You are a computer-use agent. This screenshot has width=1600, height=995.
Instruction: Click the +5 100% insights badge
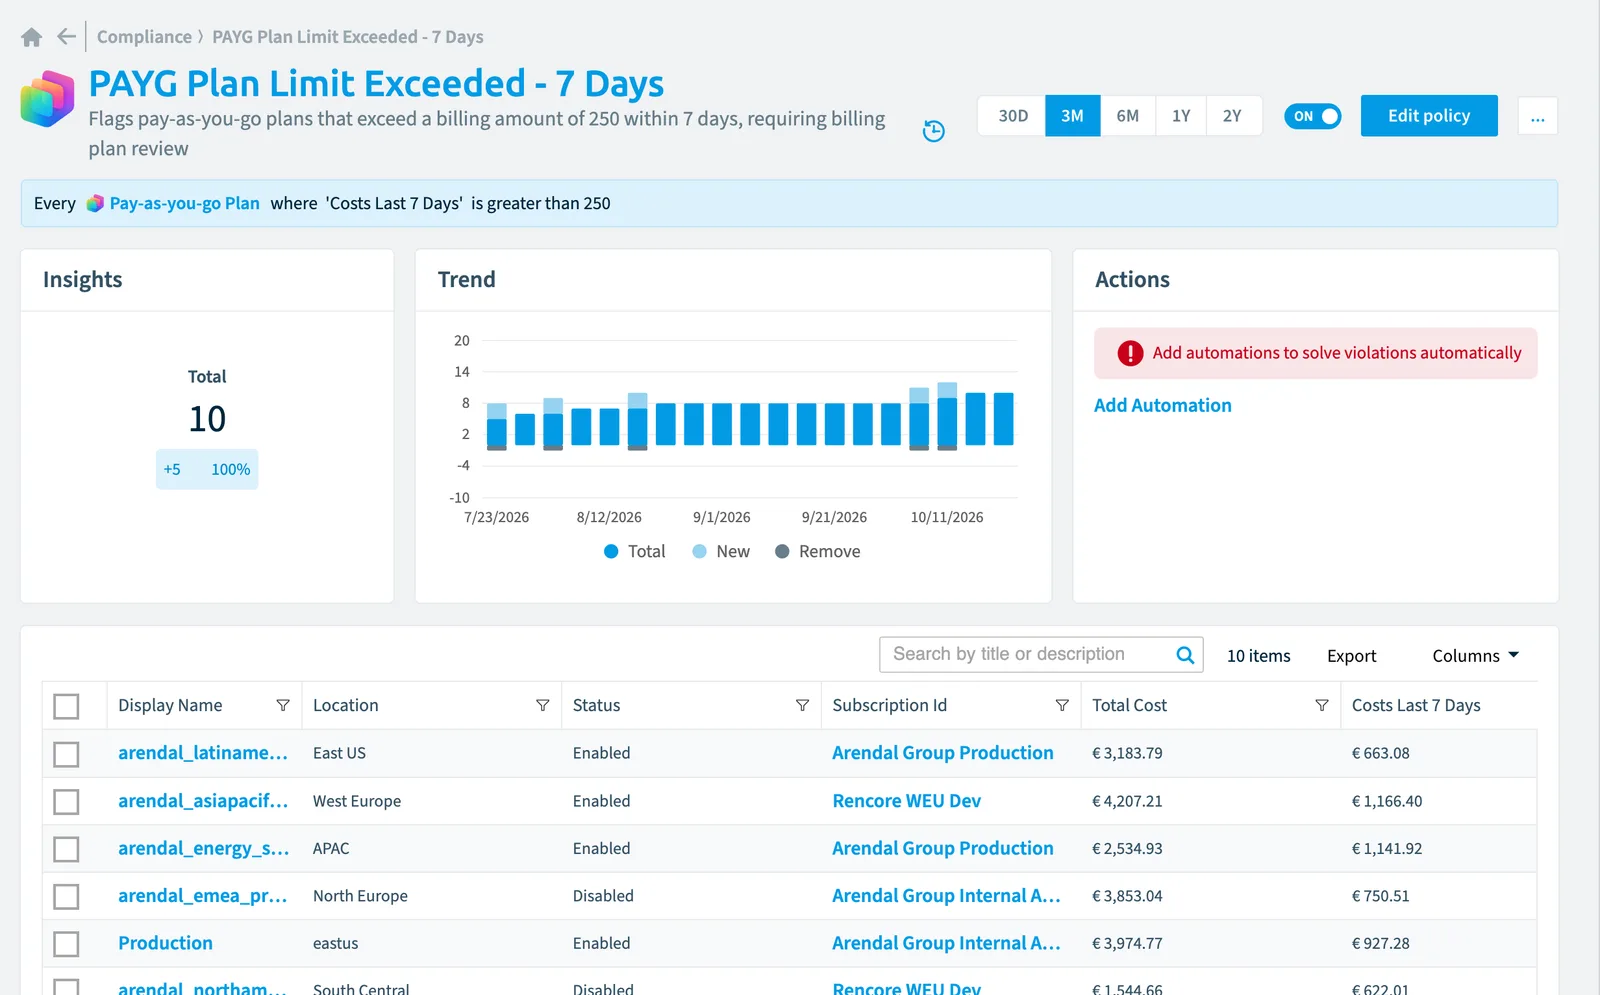(207, 470)
